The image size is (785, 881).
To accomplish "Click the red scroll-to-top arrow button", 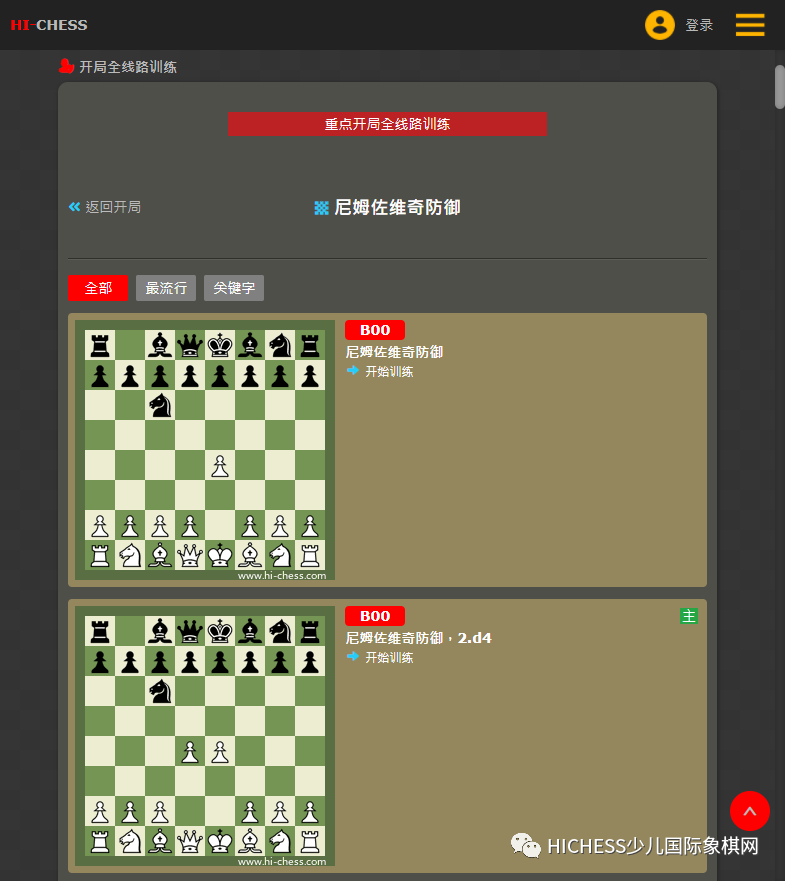I will (x=750, y=811).
